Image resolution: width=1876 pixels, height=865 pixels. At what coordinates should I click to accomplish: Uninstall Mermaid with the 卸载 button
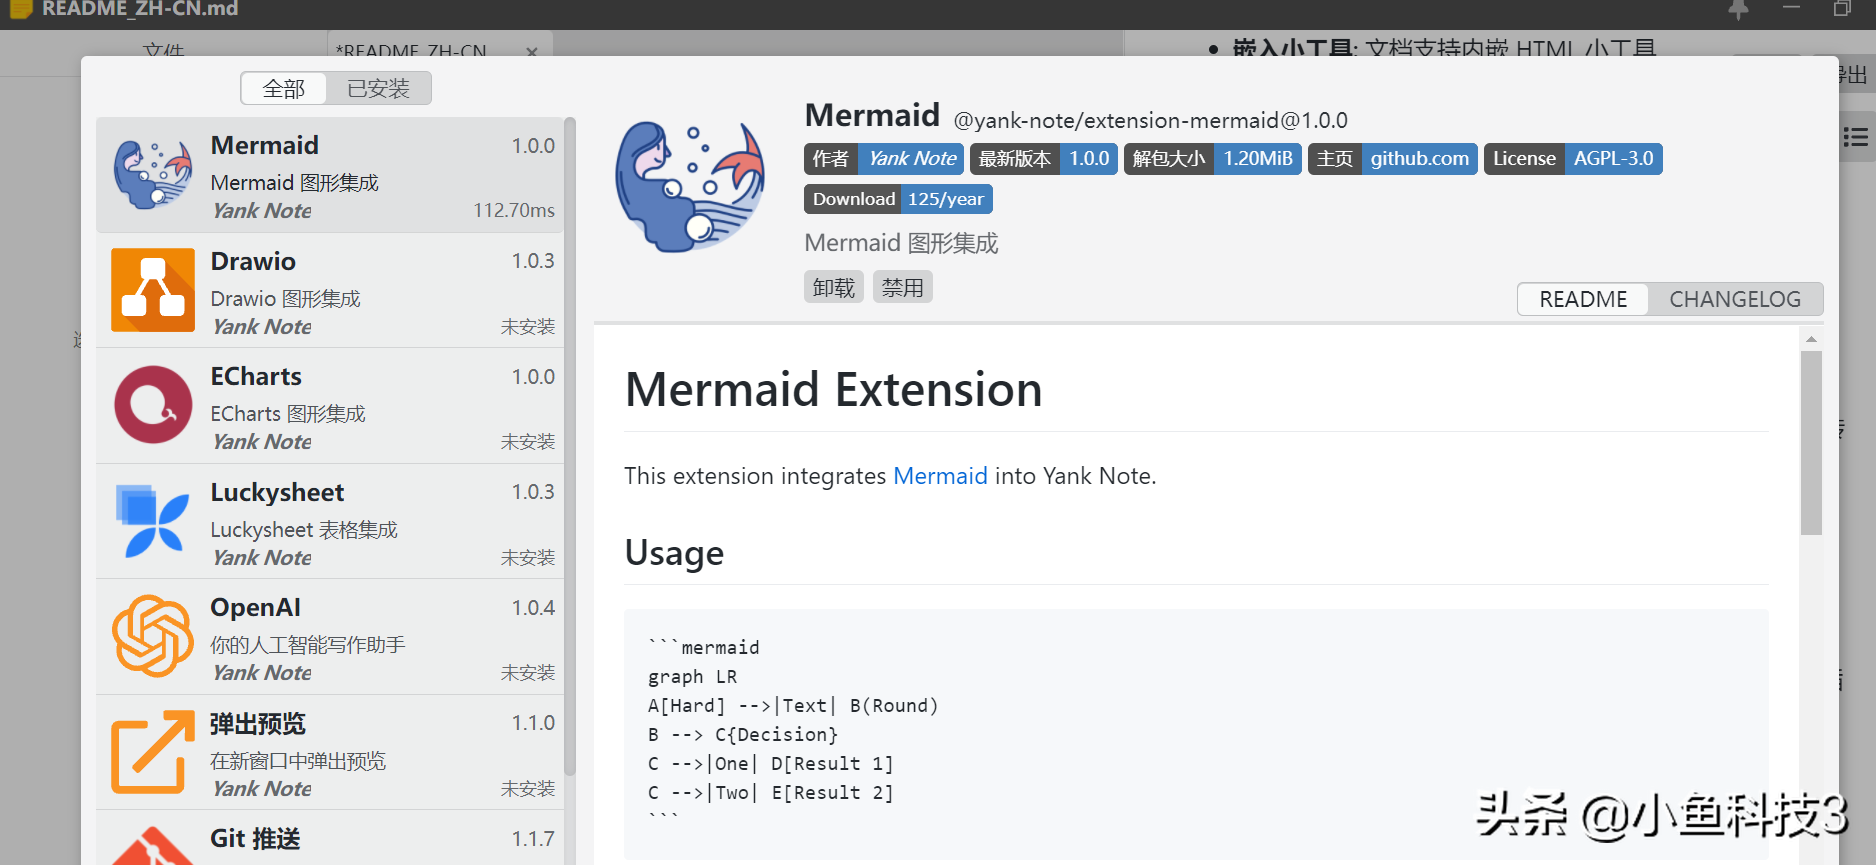click(x=834, y=287)
